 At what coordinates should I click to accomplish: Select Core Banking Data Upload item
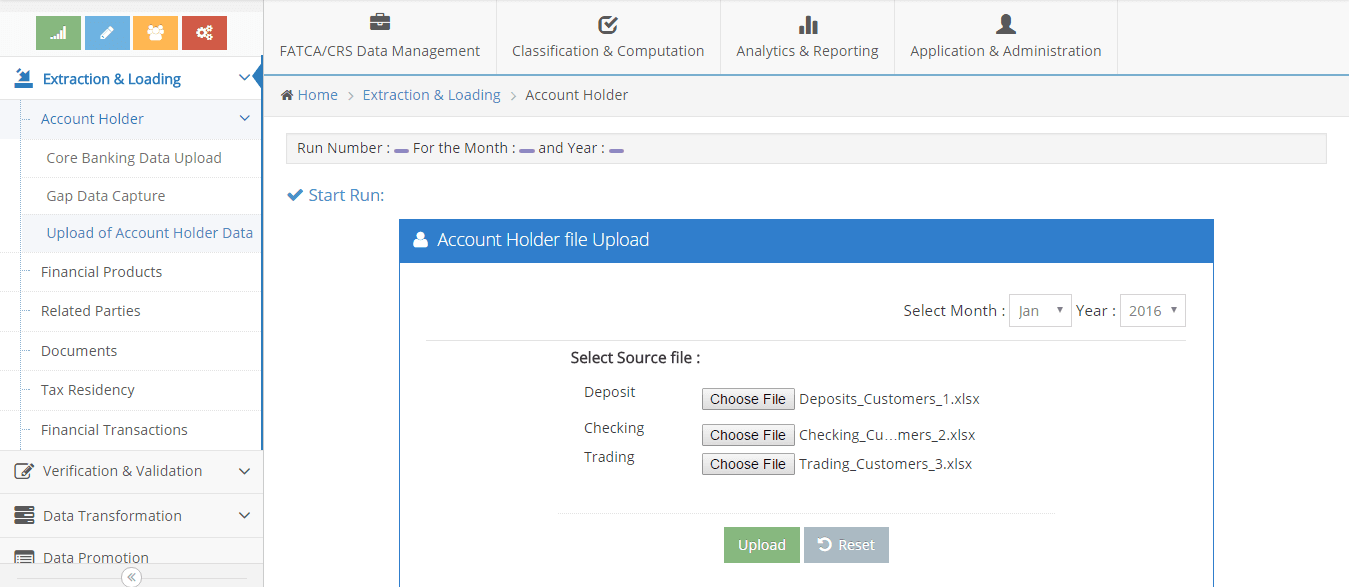point(134,158)
